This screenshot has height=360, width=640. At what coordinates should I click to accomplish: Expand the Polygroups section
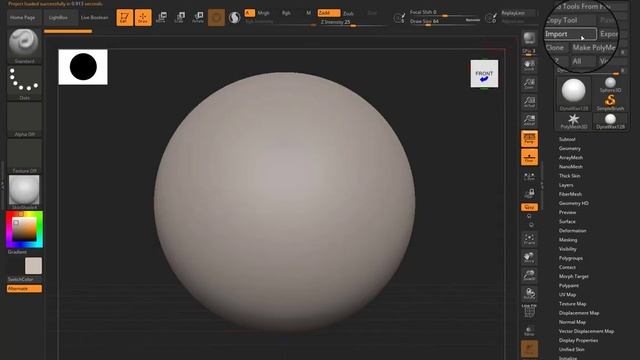pos(571,258)
